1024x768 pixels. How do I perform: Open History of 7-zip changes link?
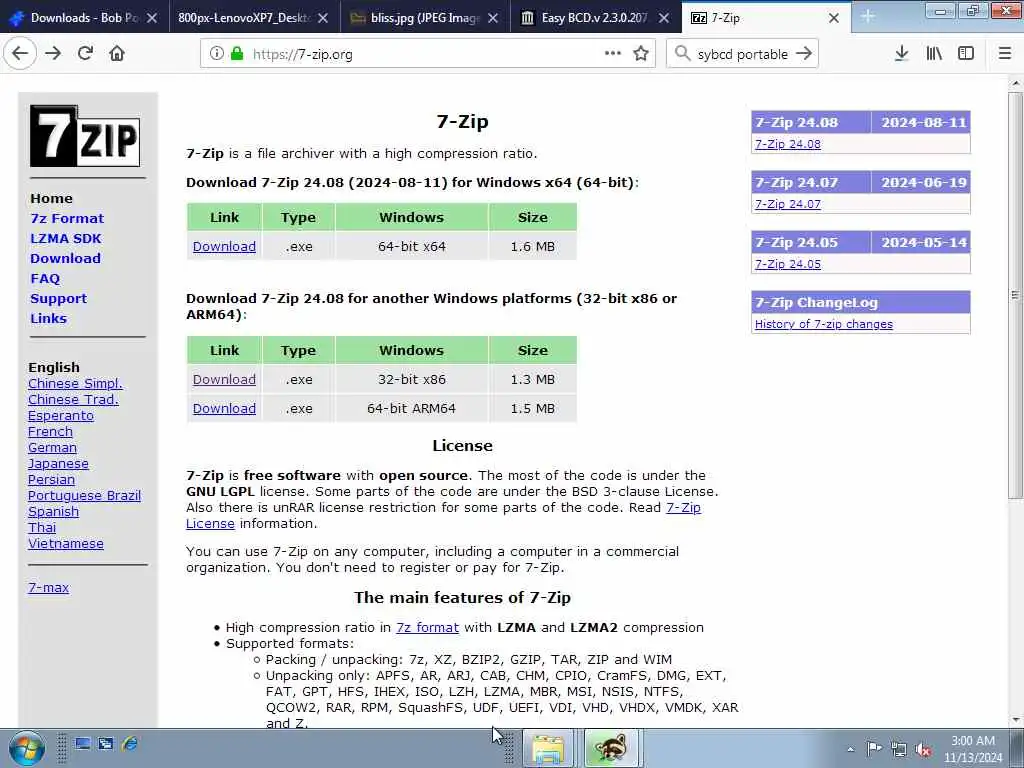tap(824, 324)
